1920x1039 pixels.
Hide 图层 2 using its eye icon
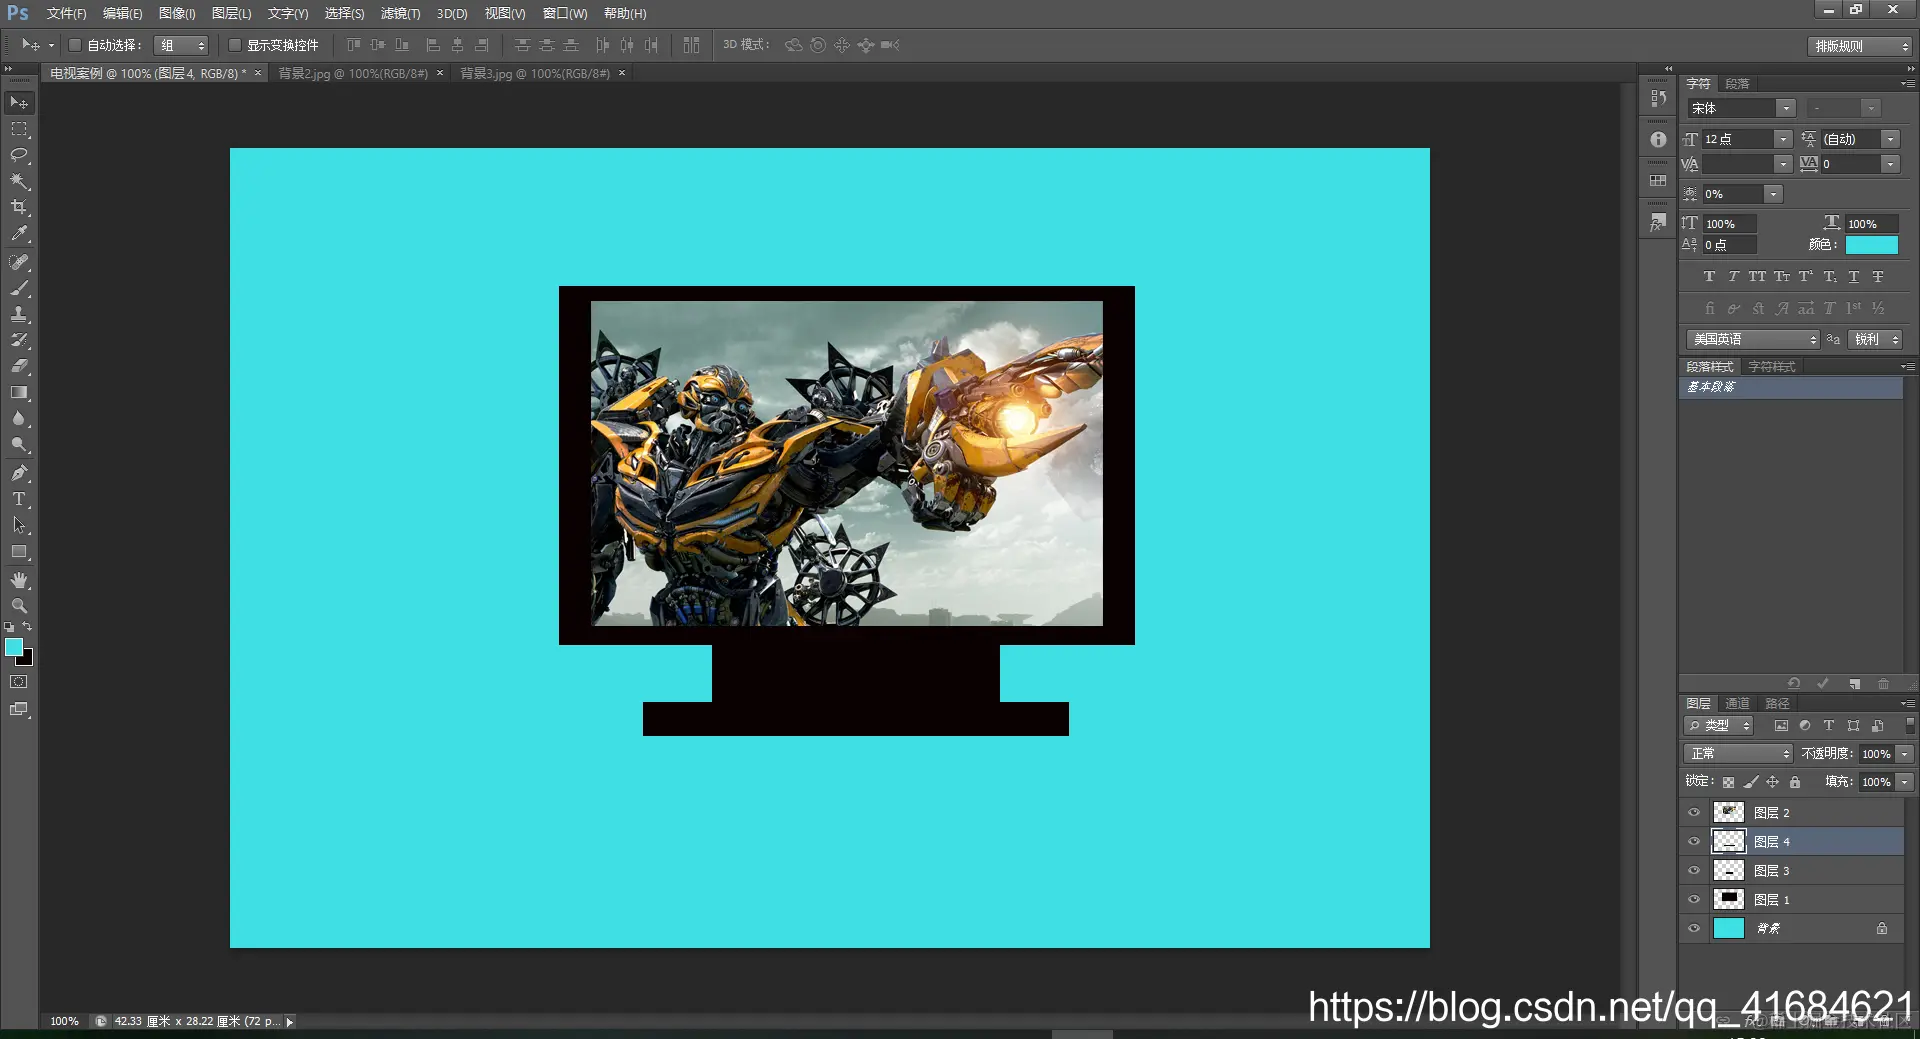1694,813
